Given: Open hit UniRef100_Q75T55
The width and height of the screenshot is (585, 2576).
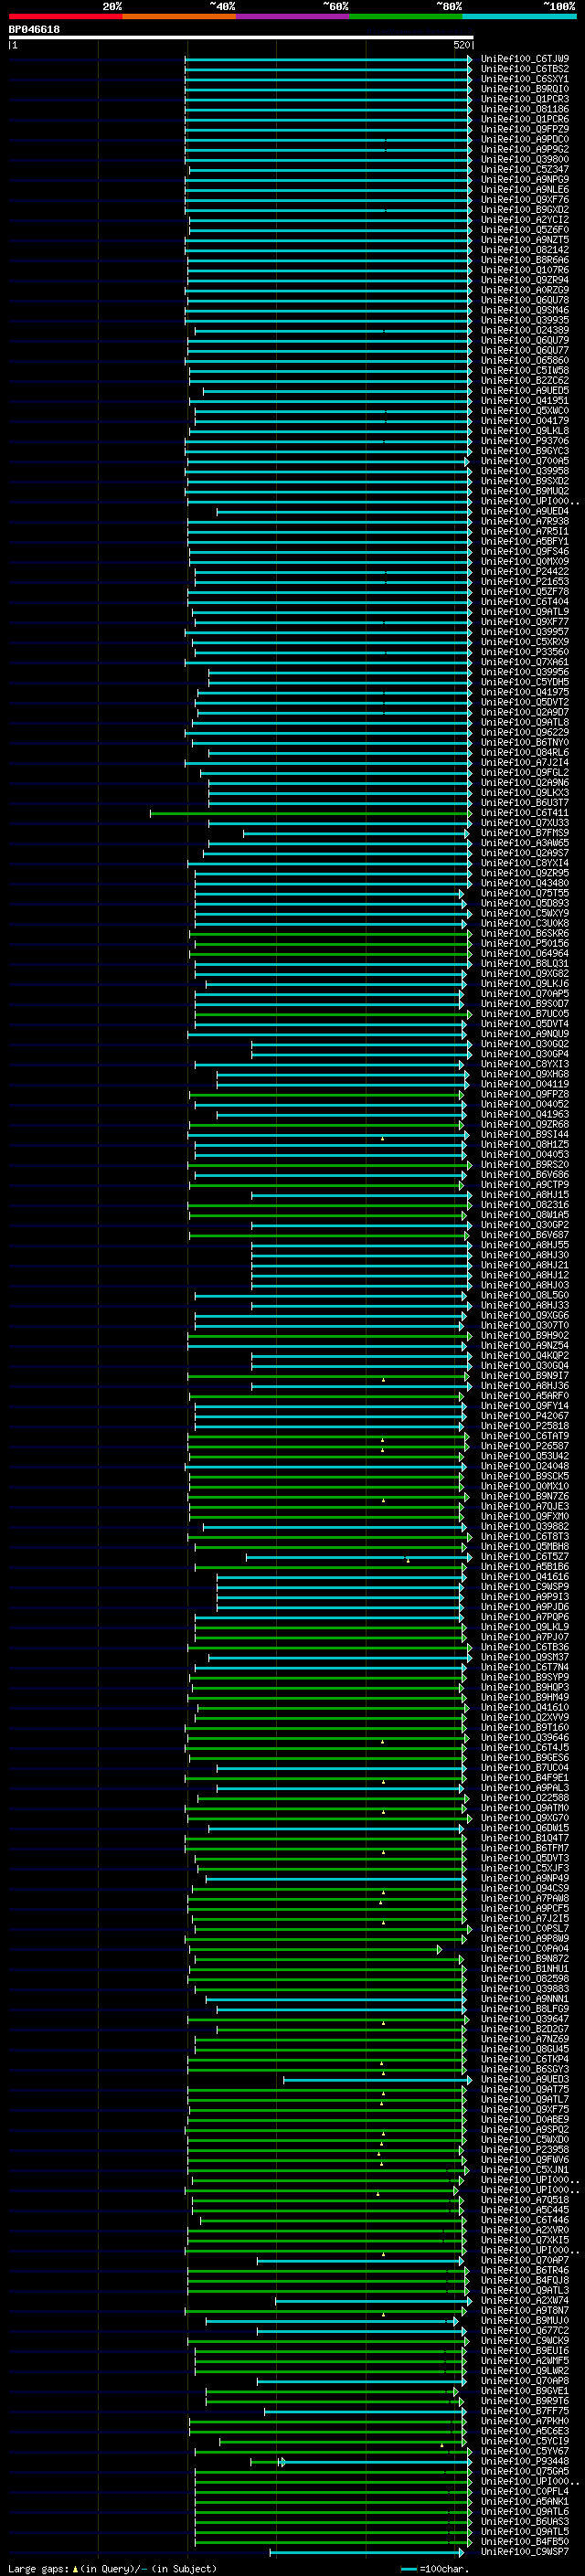Looking at the screenshot, I should tap(525, 893).
